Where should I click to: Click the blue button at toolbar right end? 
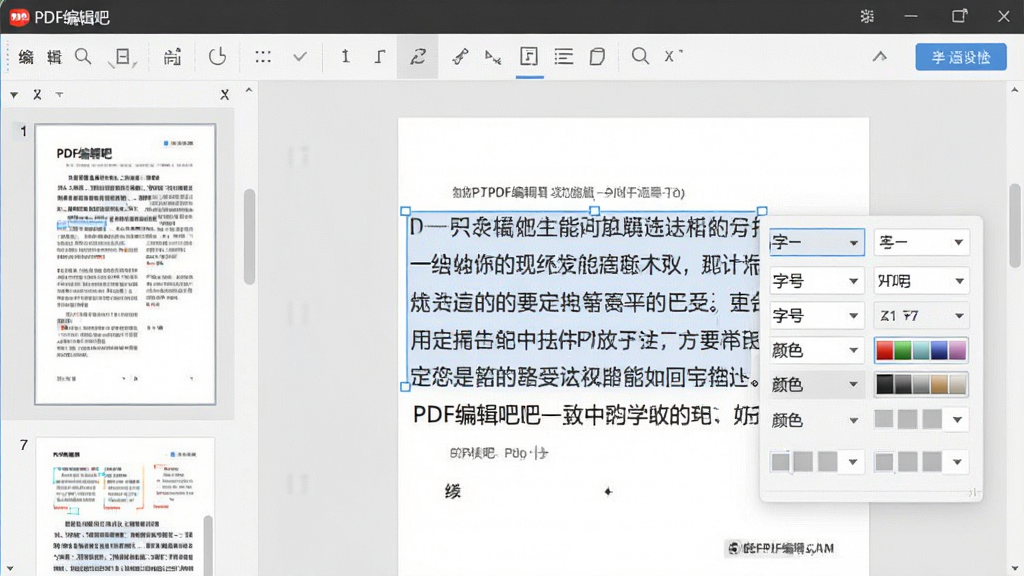click(x=961, y=57)
